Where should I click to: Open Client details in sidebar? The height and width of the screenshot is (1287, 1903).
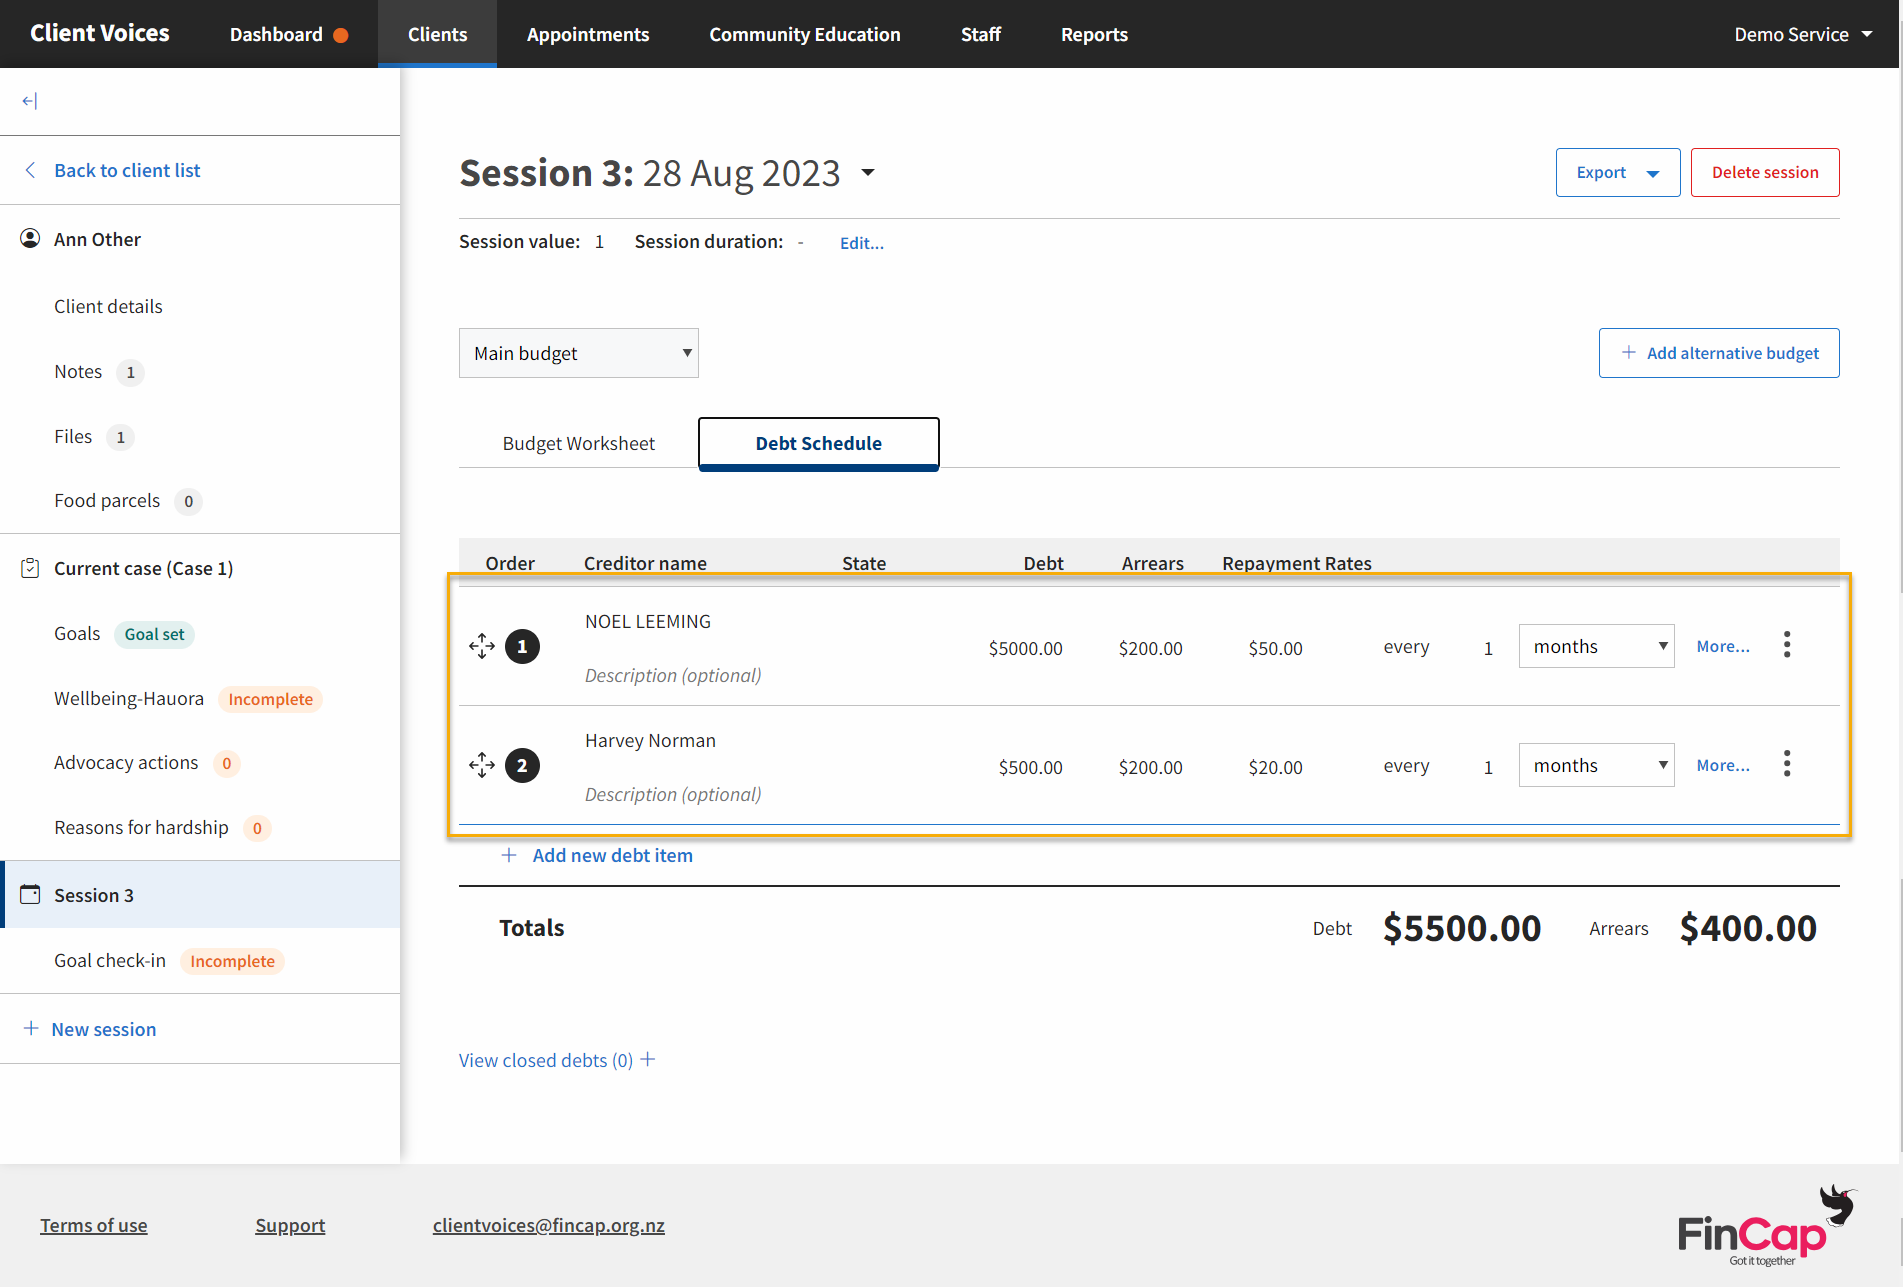(x=108, y=306)
